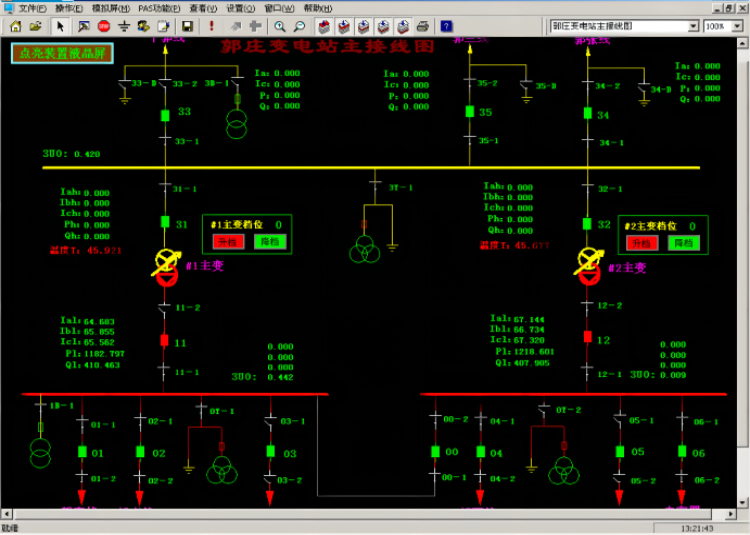Viewport: 750px width, 535px height.
Task: Click the 点亮装置液晶屏 button
Action: pyautogui.click(x=62, y=53)
